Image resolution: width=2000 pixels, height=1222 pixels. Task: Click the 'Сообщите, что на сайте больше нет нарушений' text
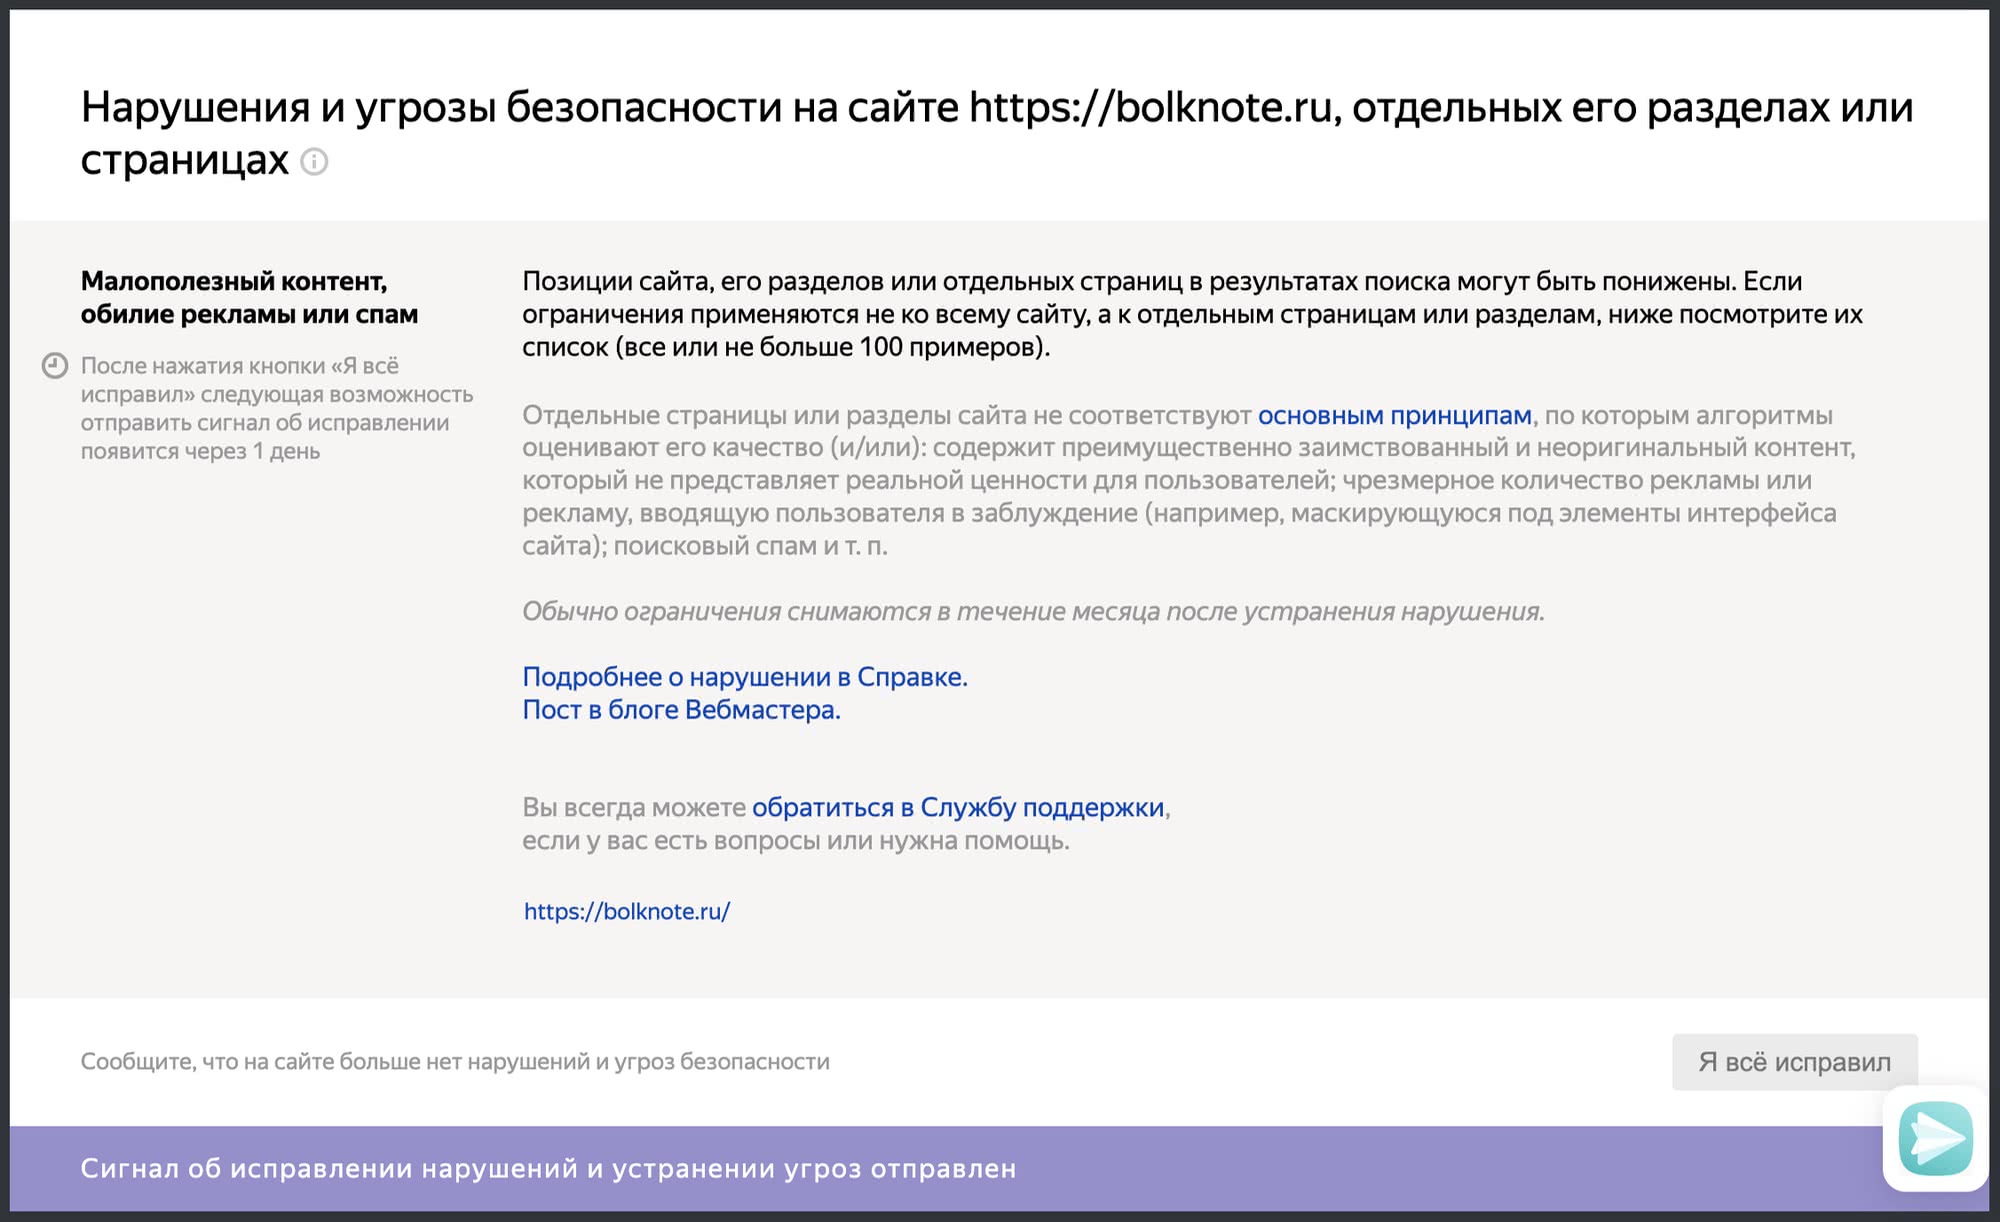pyautogui.click(x=455, y=1062)
